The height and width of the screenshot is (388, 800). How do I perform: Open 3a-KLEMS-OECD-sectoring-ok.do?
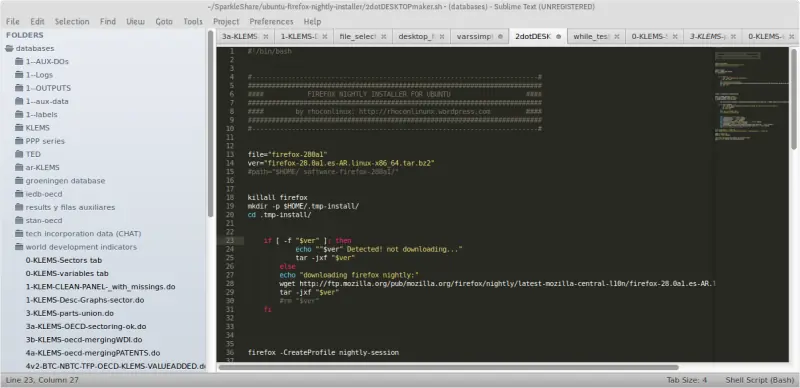(x=86, y=327)
